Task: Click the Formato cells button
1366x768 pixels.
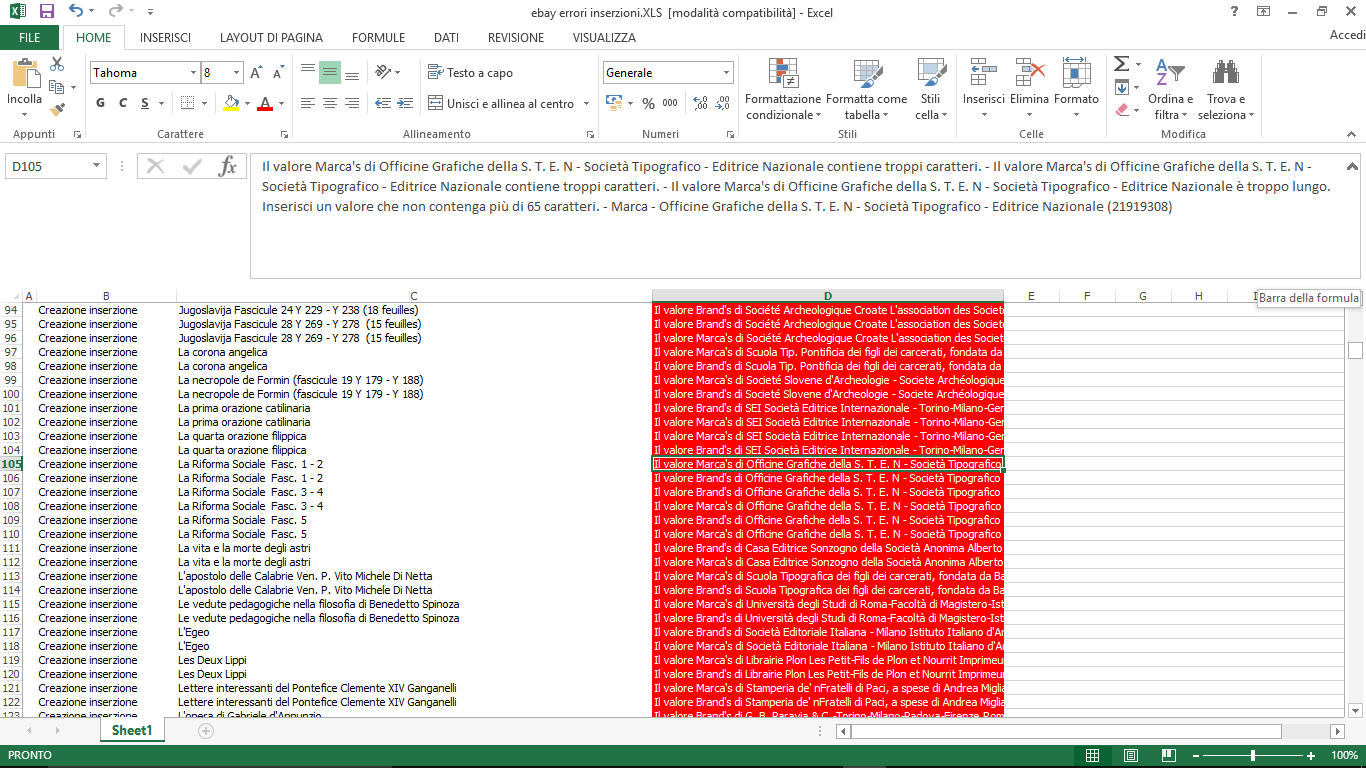Action: click(1076, 88)
